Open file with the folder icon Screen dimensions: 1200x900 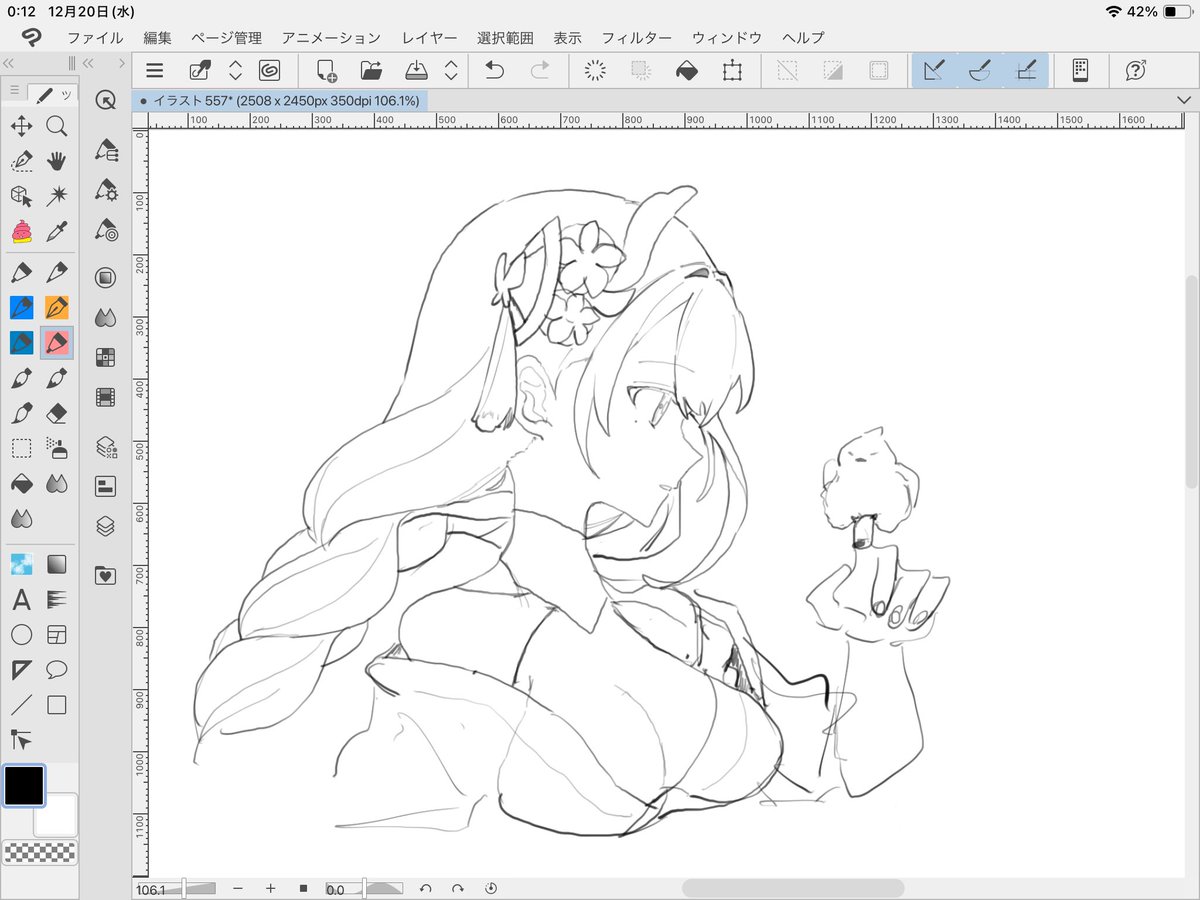pos(372,70)
